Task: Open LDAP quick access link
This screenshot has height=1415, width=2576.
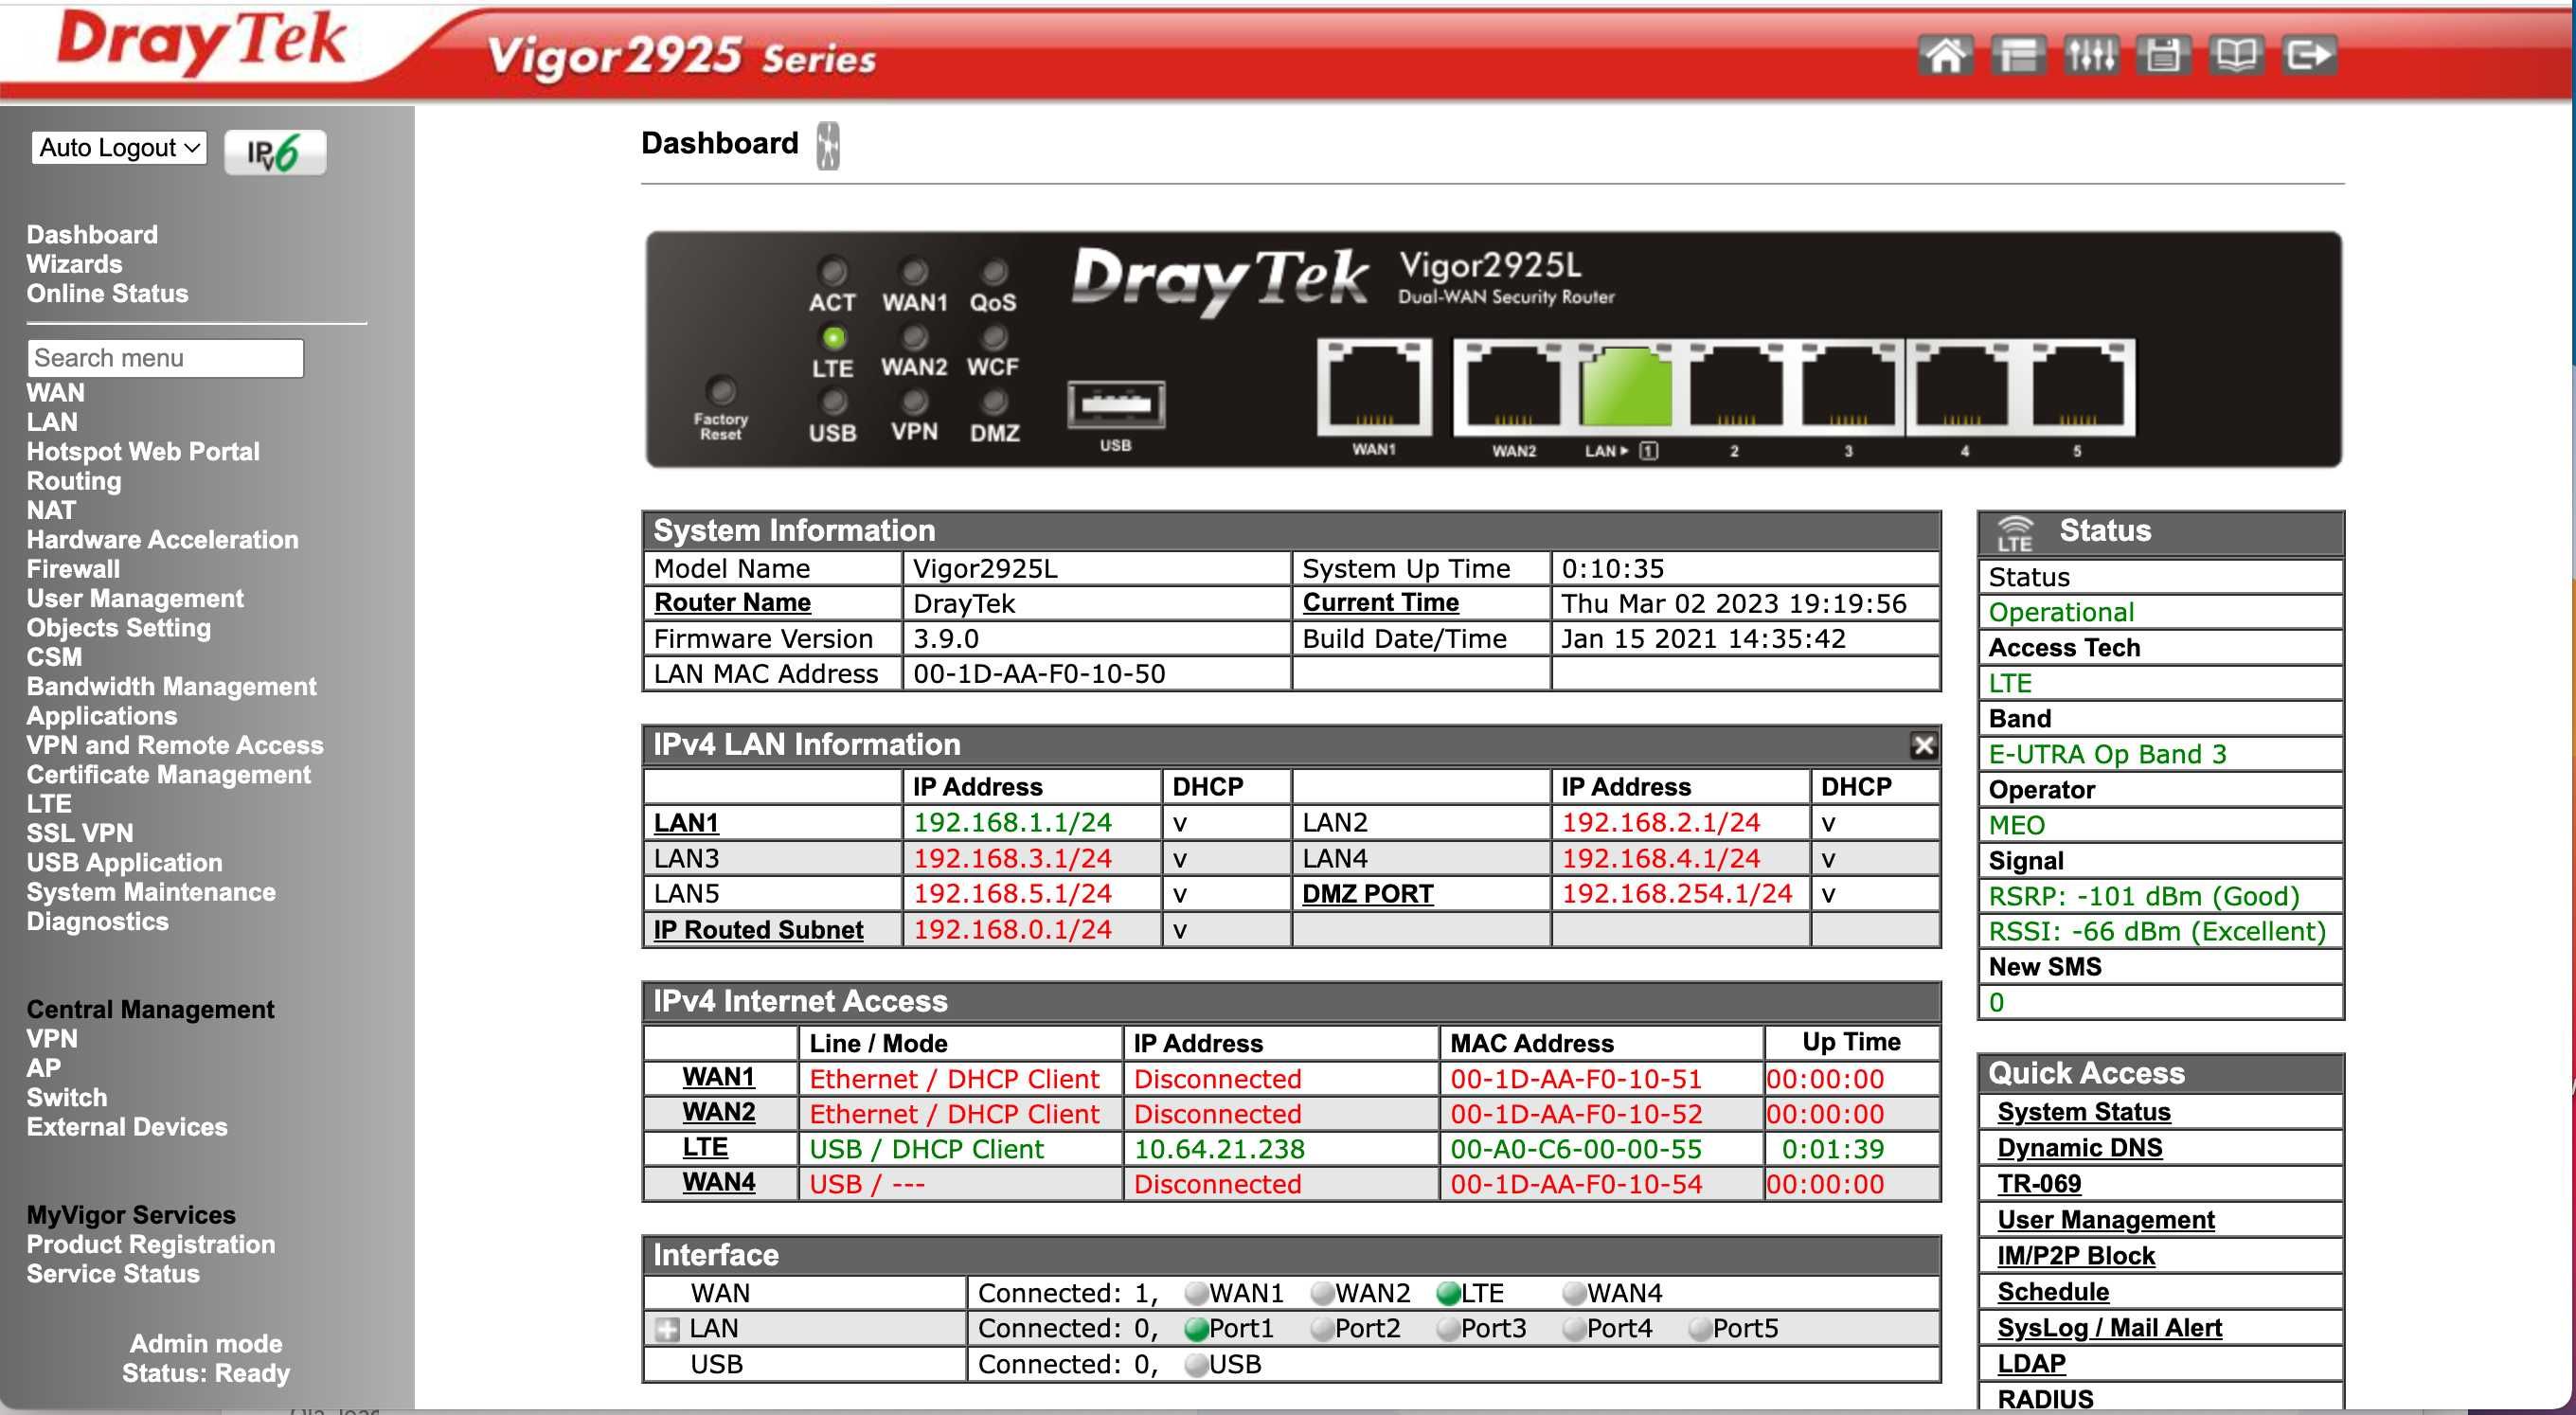Action: pos(2031,1364)
